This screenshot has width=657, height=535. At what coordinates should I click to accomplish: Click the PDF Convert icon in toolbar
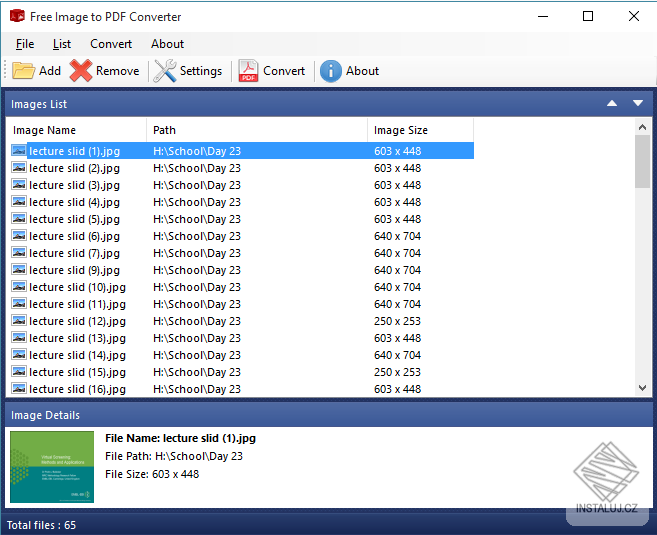pyautogui.click(x=248, y=71)
